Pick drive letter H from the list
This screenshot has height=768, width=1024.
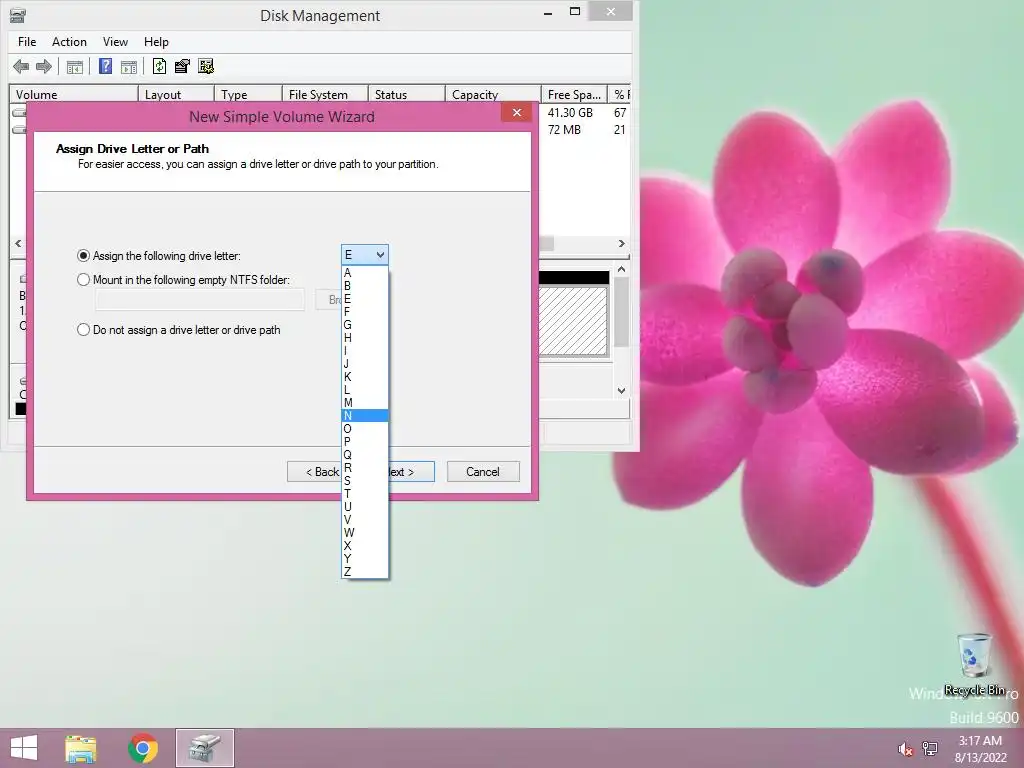[x=364, y=338]
